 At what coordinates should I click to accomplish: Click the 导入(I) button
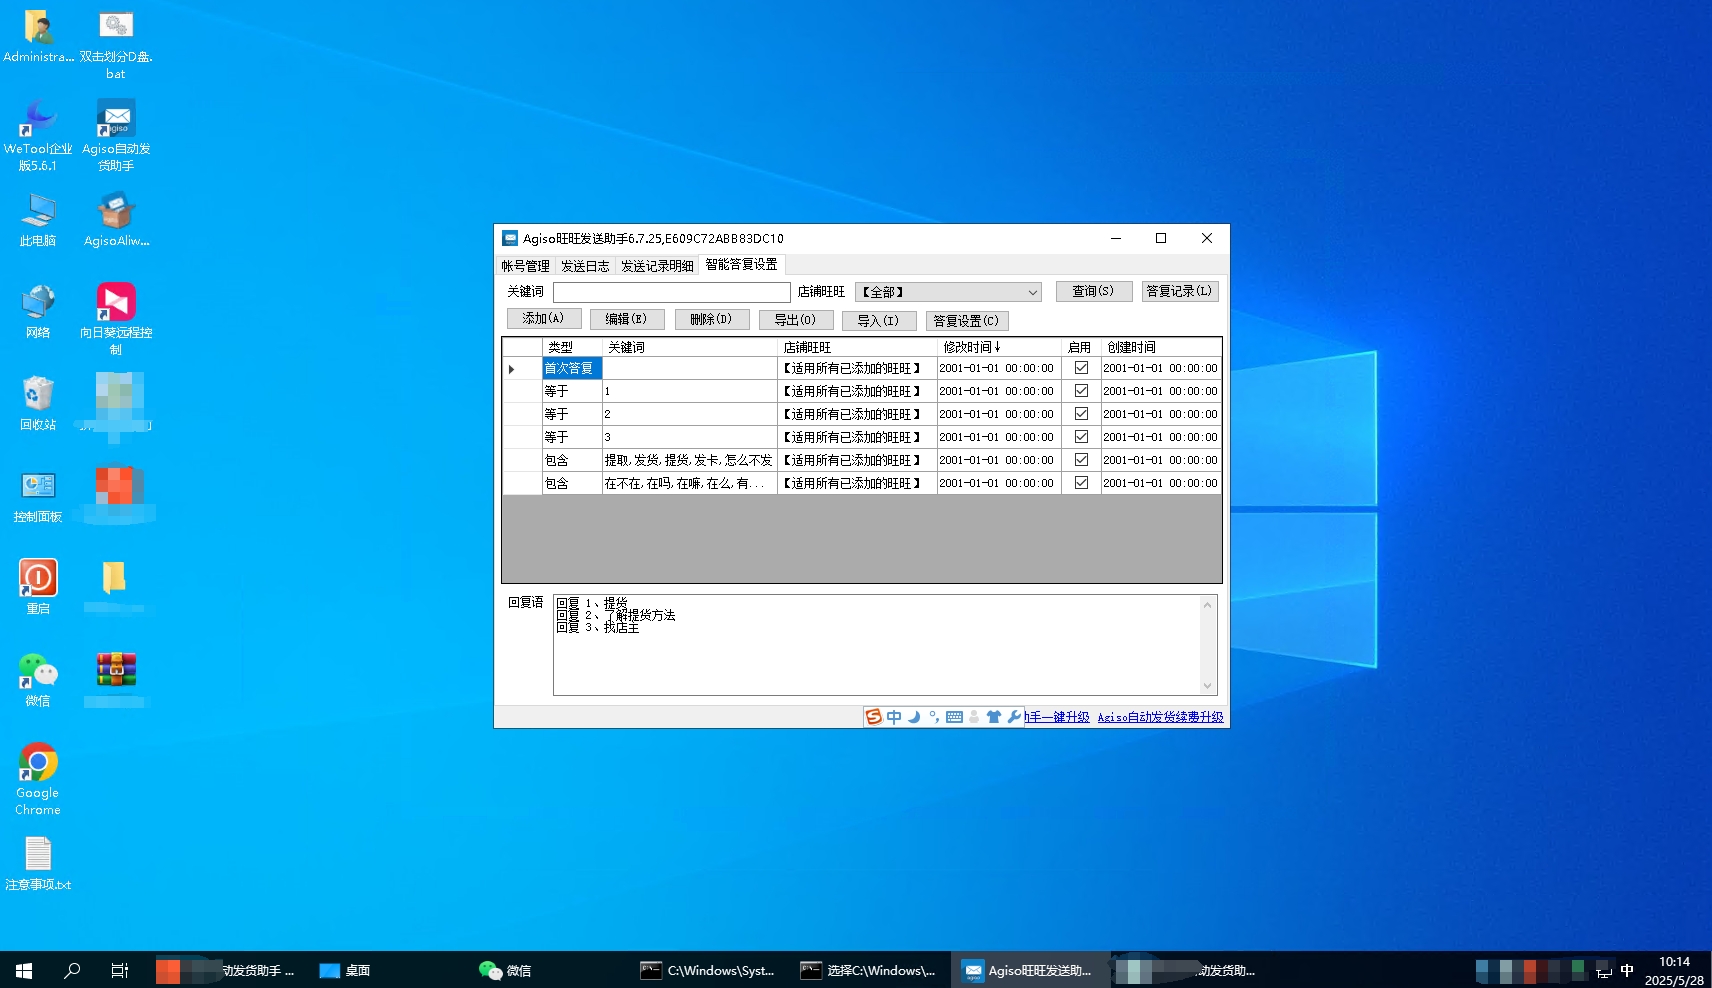(879, 321)
